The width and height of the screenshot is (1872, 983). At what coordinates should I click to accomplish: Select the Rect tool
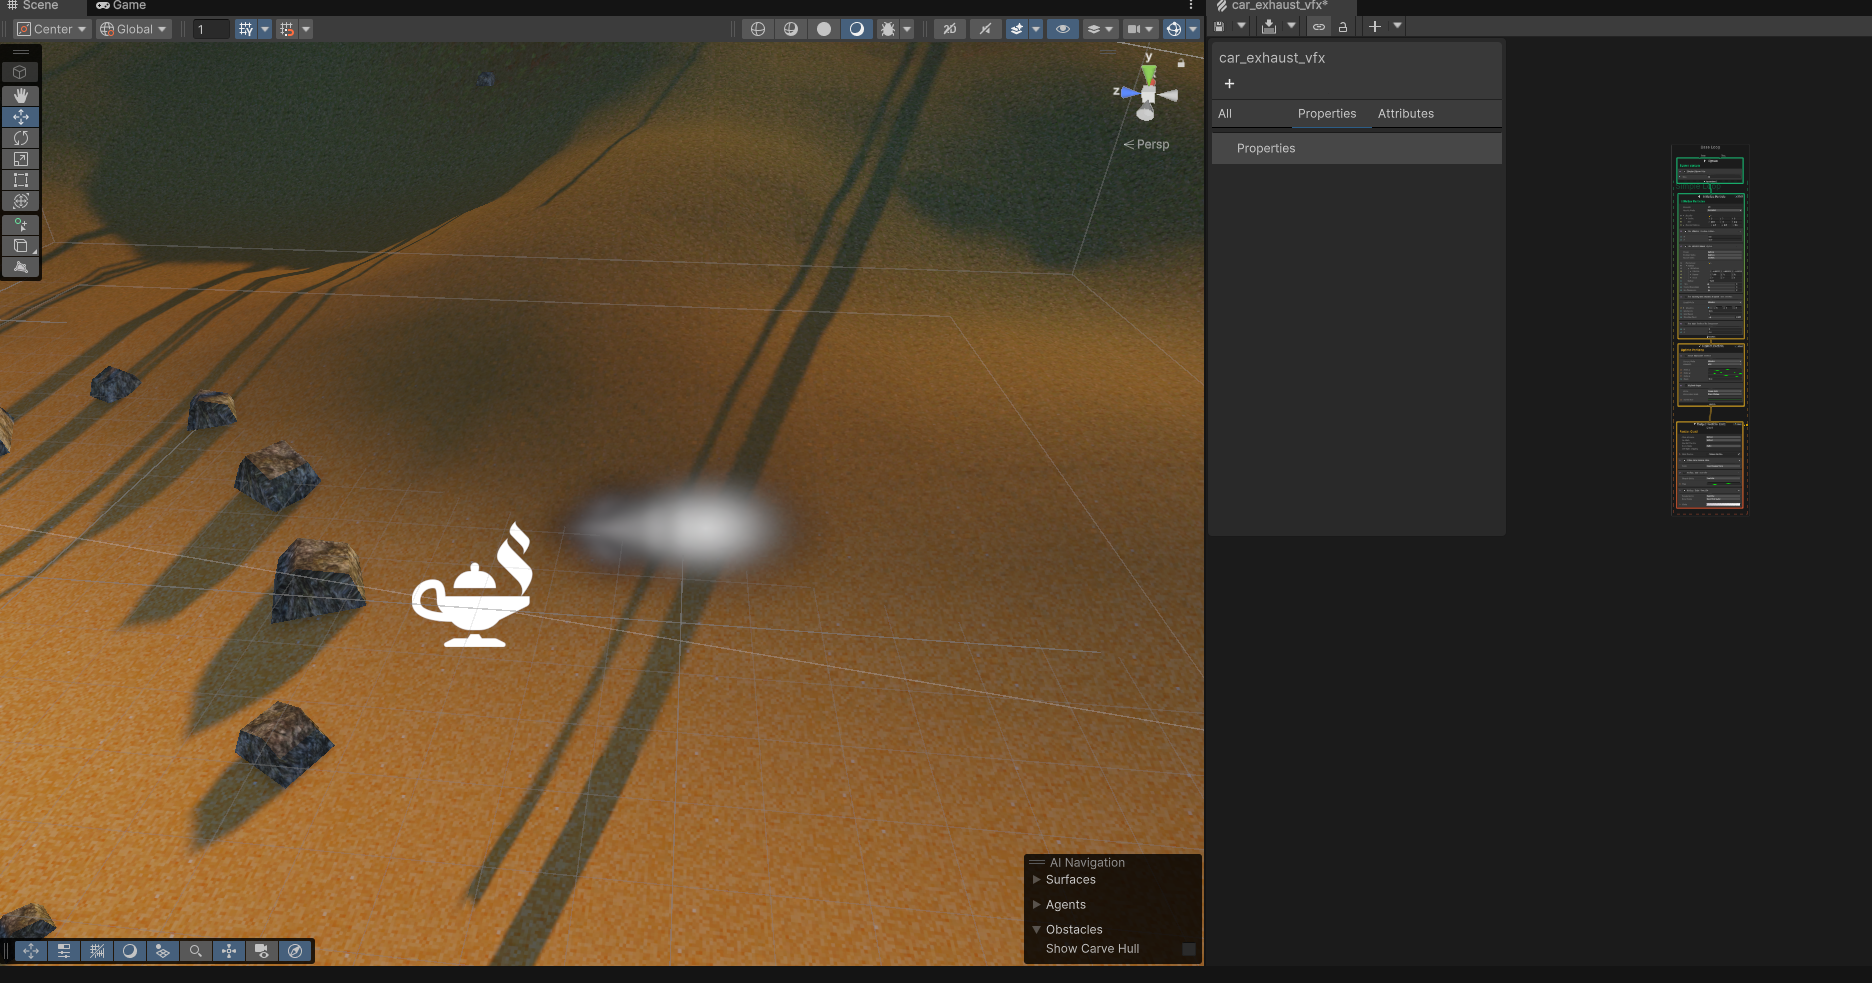tap(20, 180)
